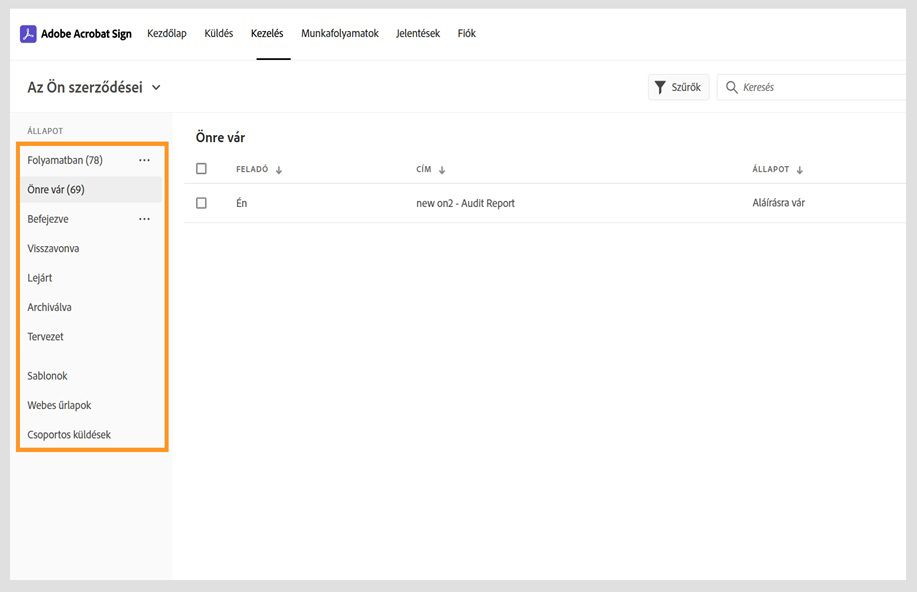
Task: Click into the Keresés search field
Action: pyautogui.click(x=810, y=88)
